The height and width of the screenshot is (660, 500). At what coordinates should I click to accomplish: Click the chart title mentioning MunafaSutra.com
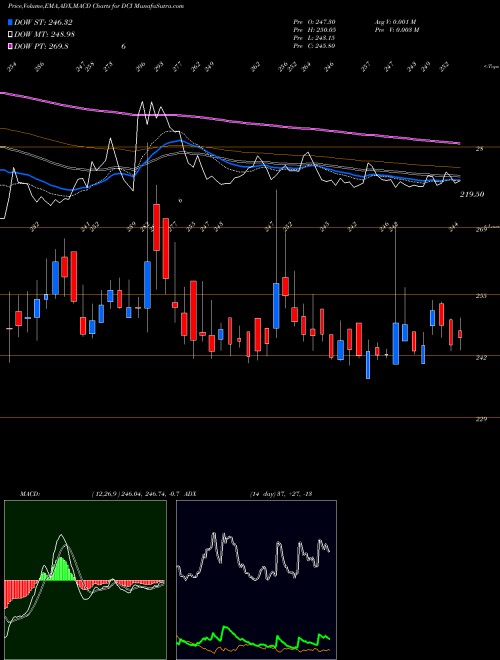[96, 7]
